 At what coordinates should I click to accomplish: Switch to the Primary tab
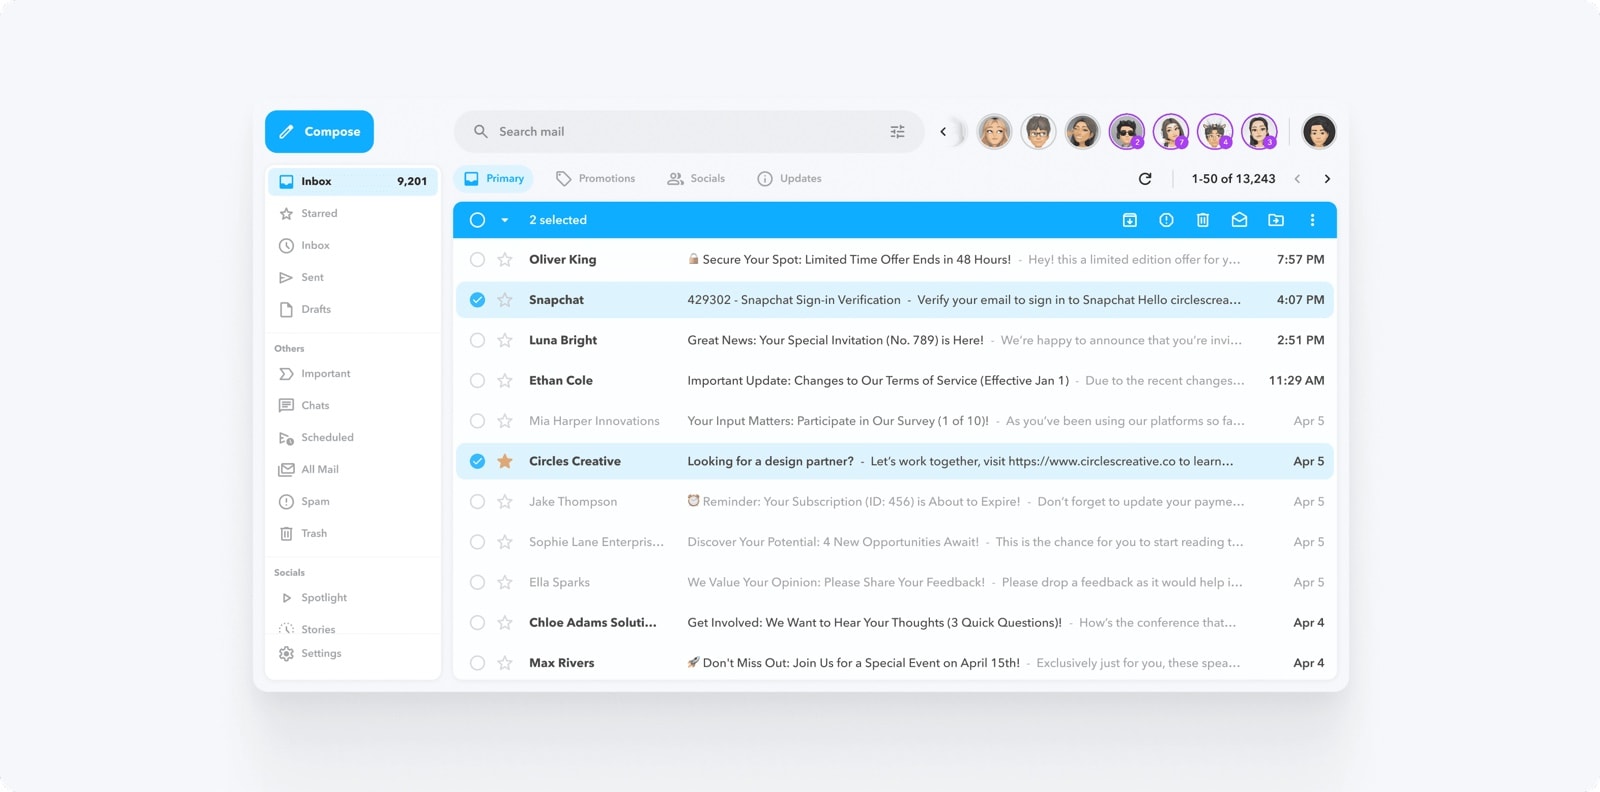tap(494, 179)
